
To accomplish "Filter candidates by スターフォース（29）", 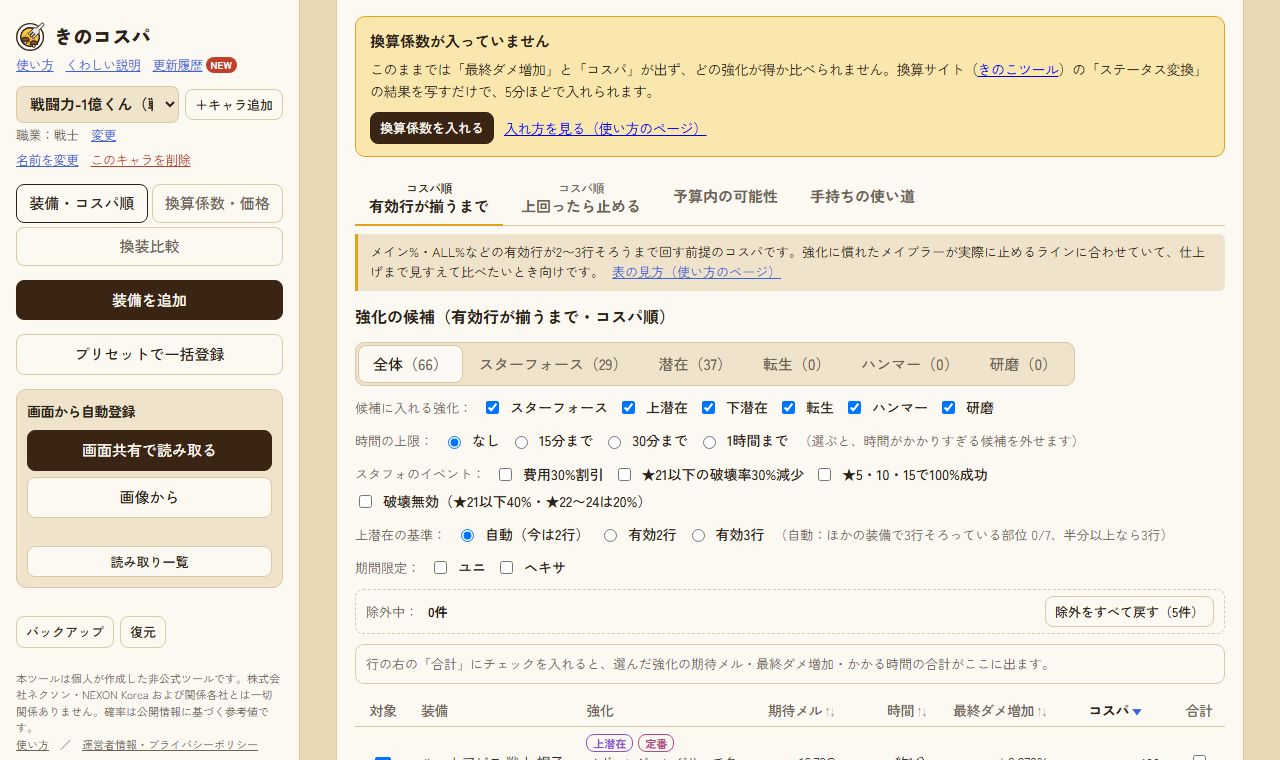I will point(549,365).
